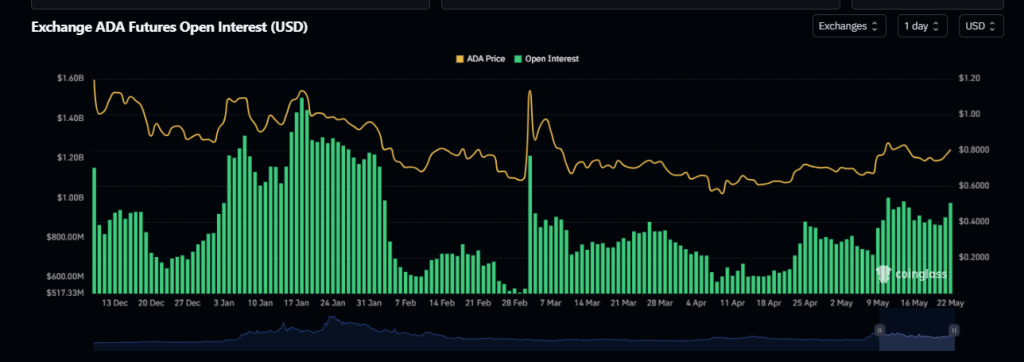Click the left handle of range slider
Screen dimensions: 1024x362
coord(880,330)
